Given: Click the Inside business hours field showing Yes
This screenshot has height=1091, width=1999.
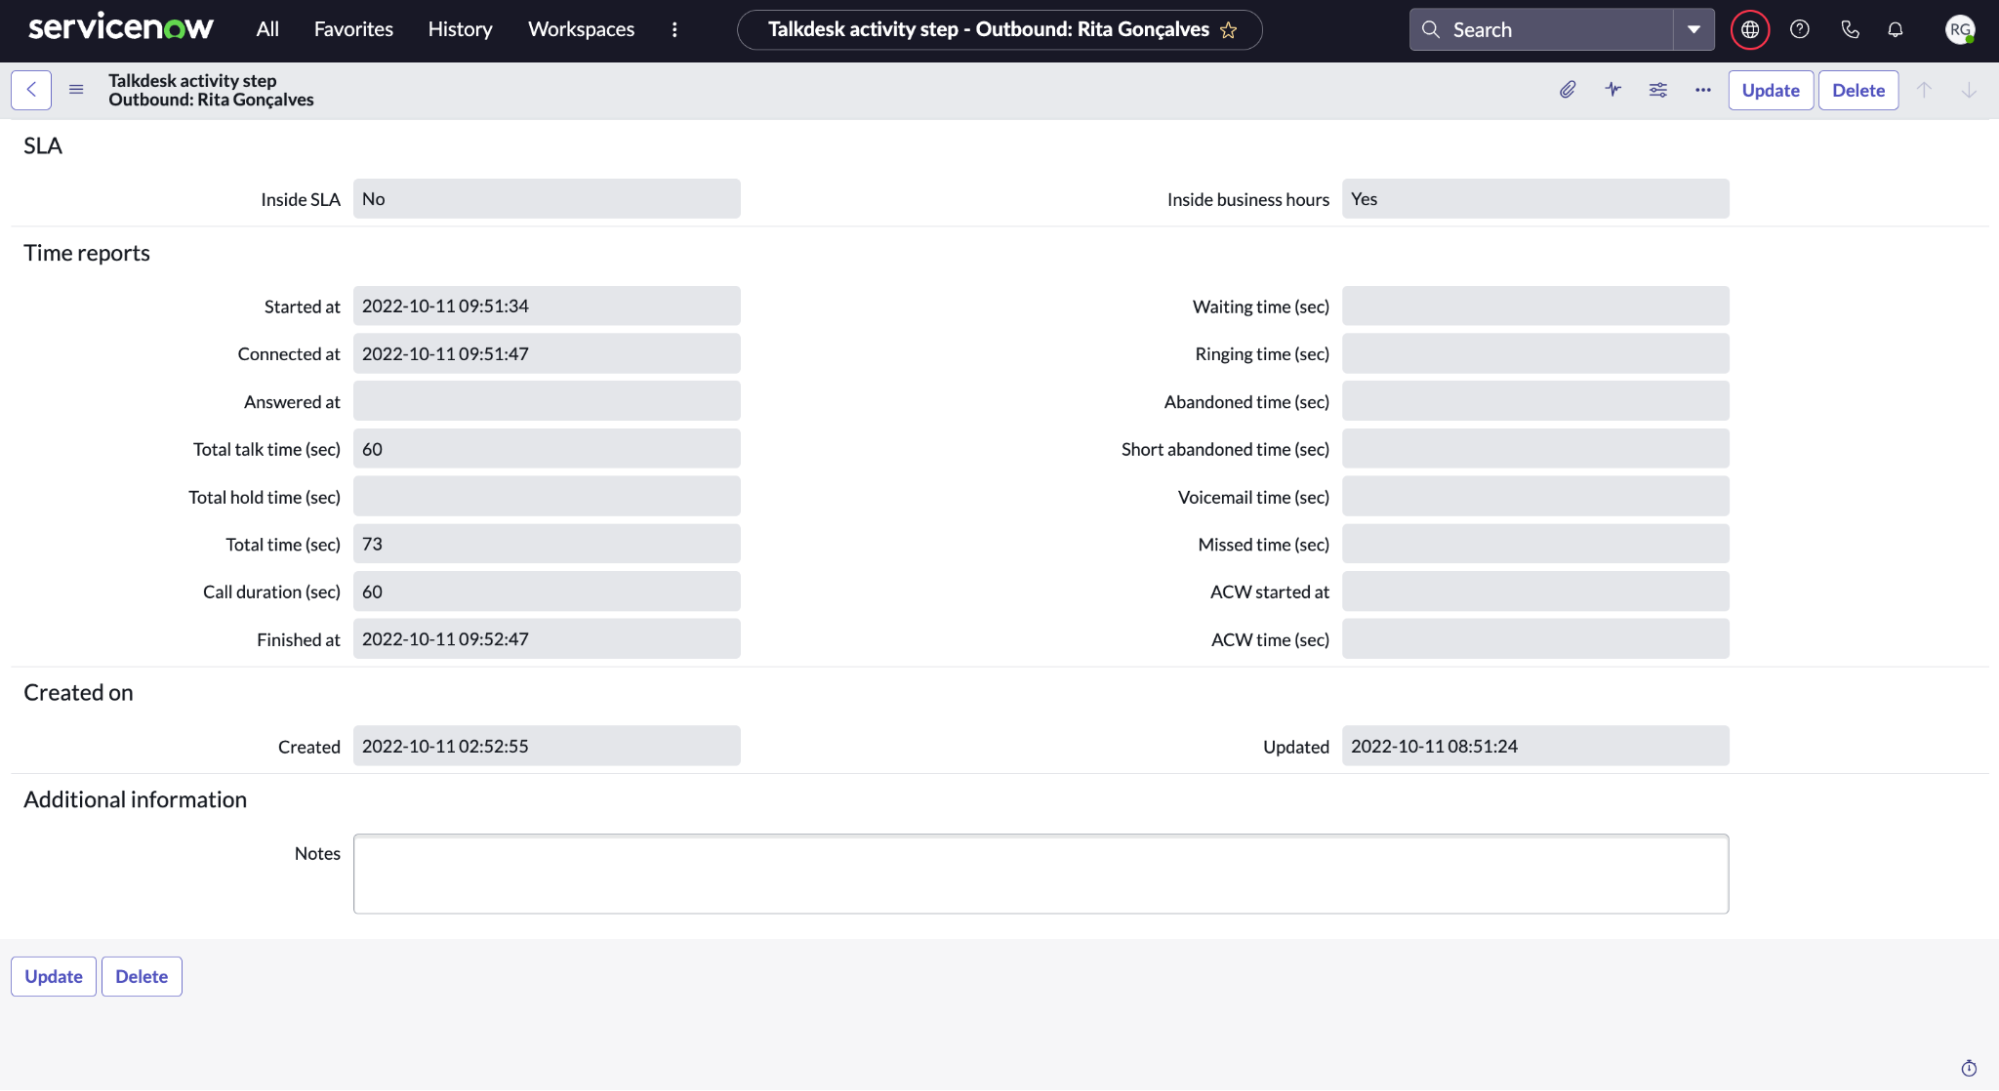Looking at the screenshot, I should (x=1535, y=198).
